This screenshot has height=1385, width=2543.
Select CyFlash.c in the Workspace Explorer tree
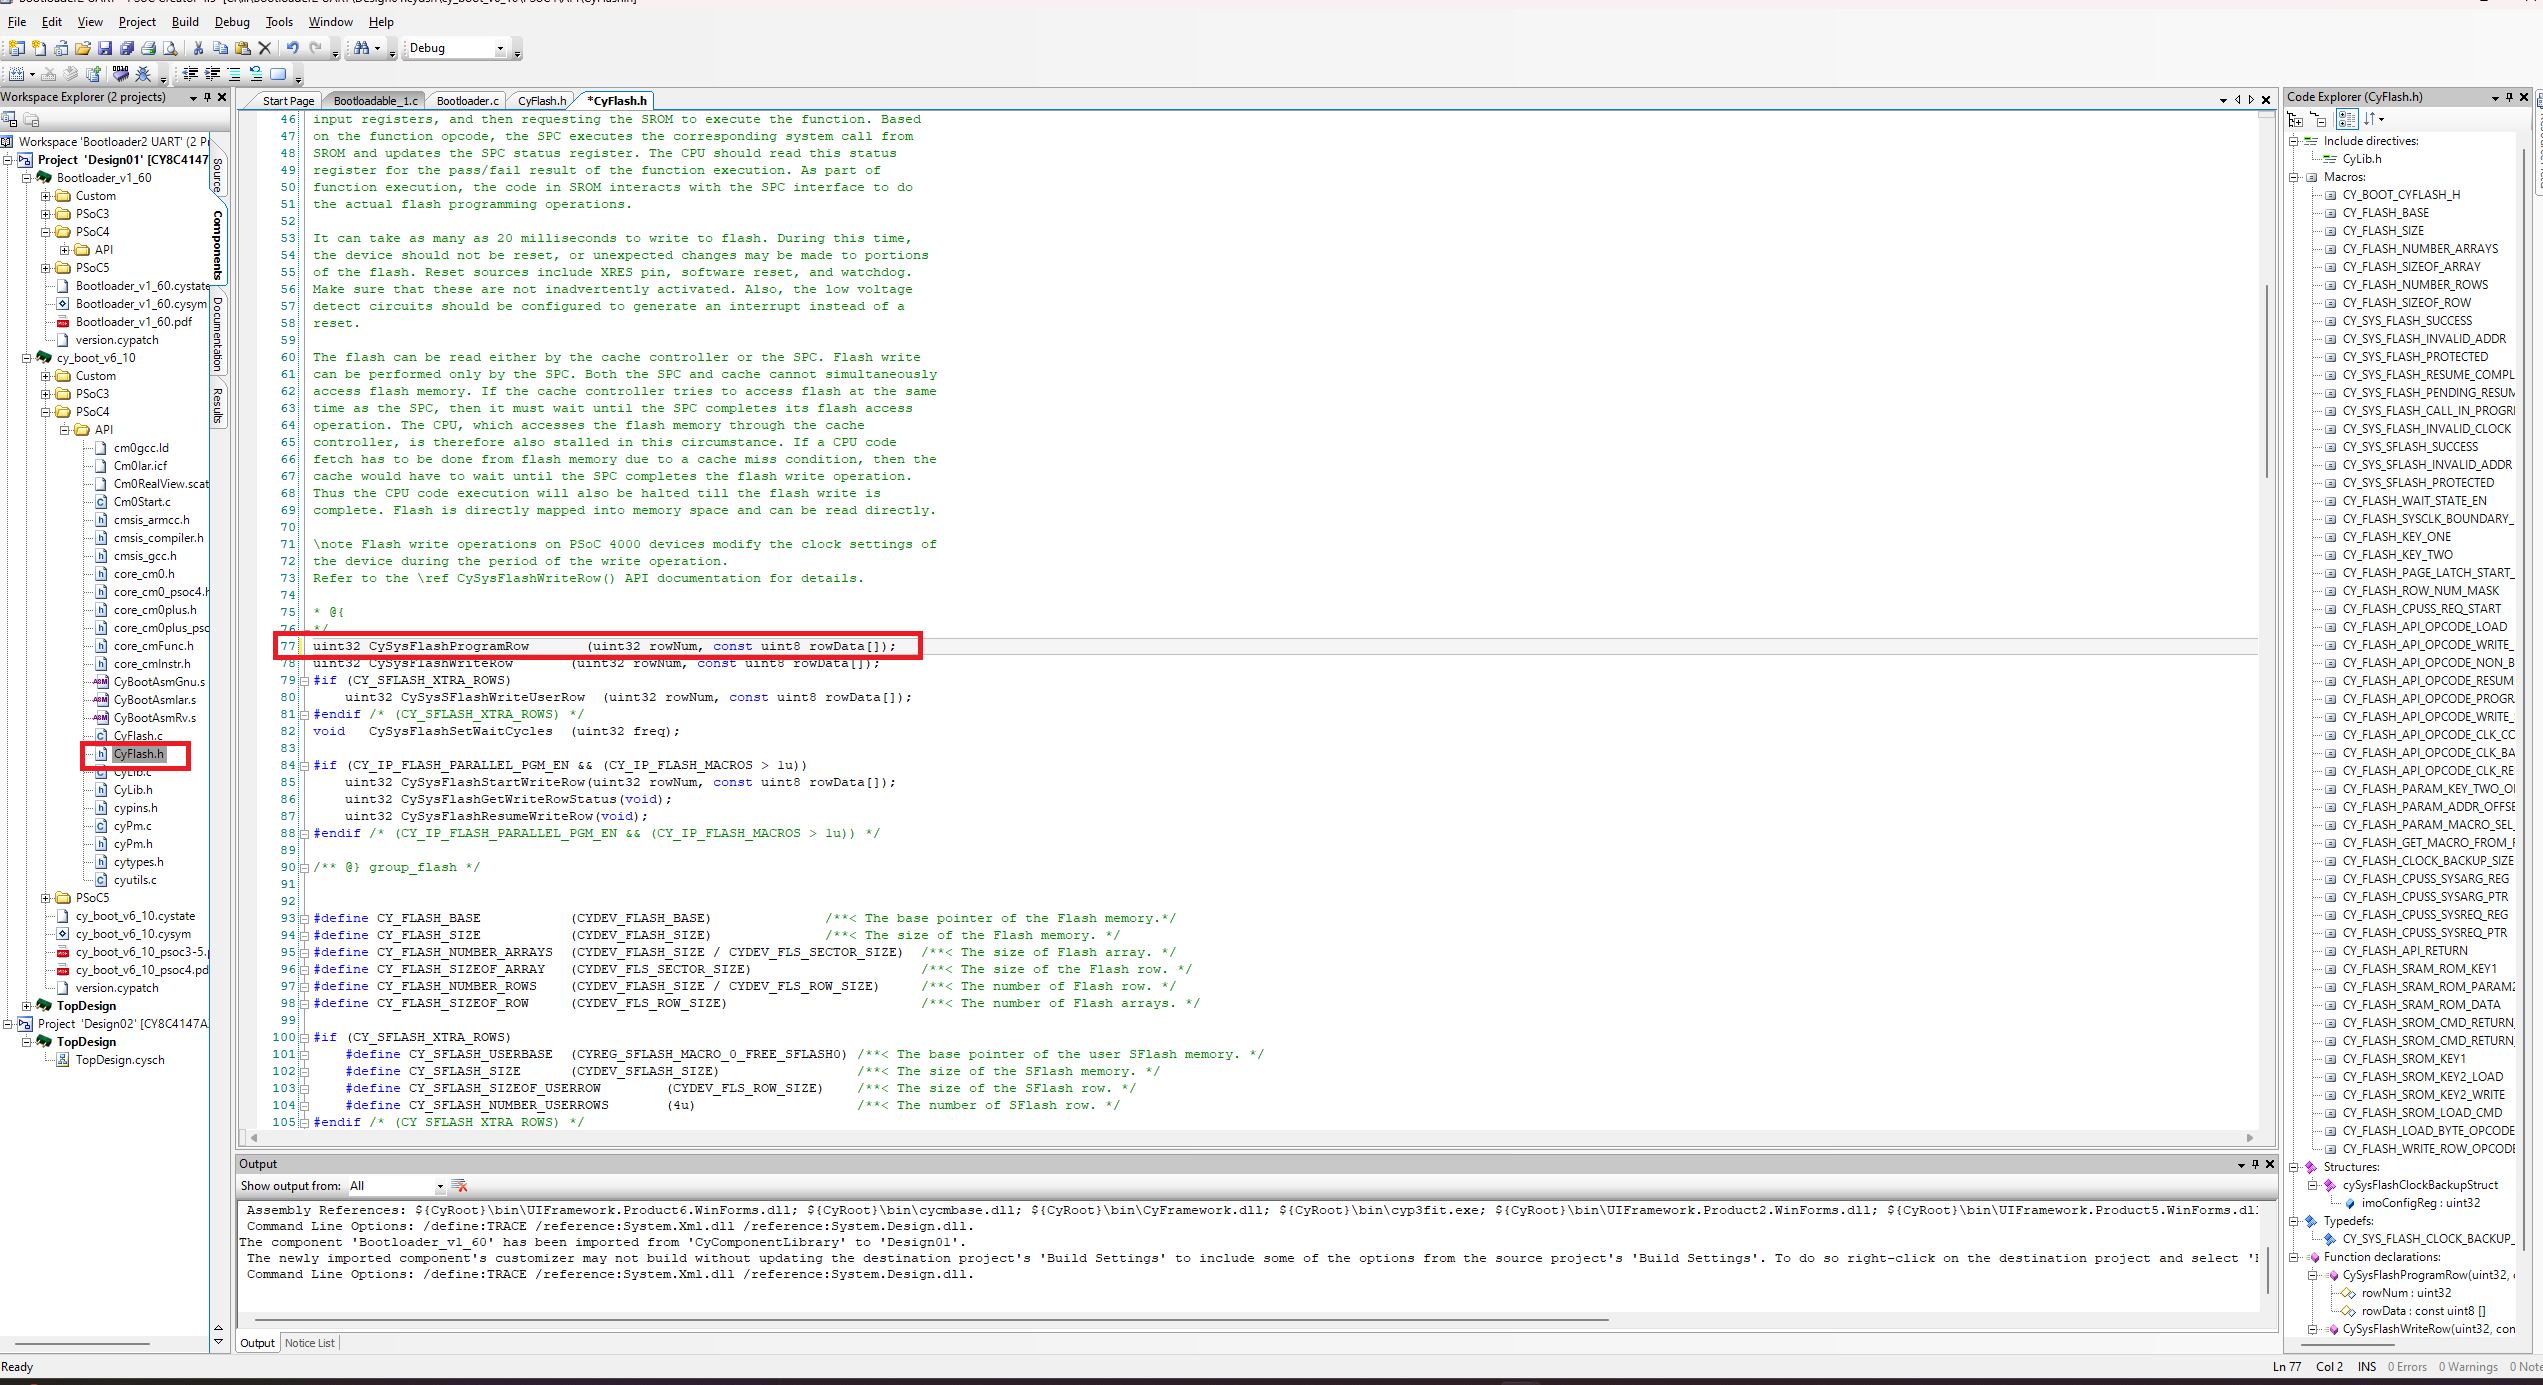pos(138,735)
